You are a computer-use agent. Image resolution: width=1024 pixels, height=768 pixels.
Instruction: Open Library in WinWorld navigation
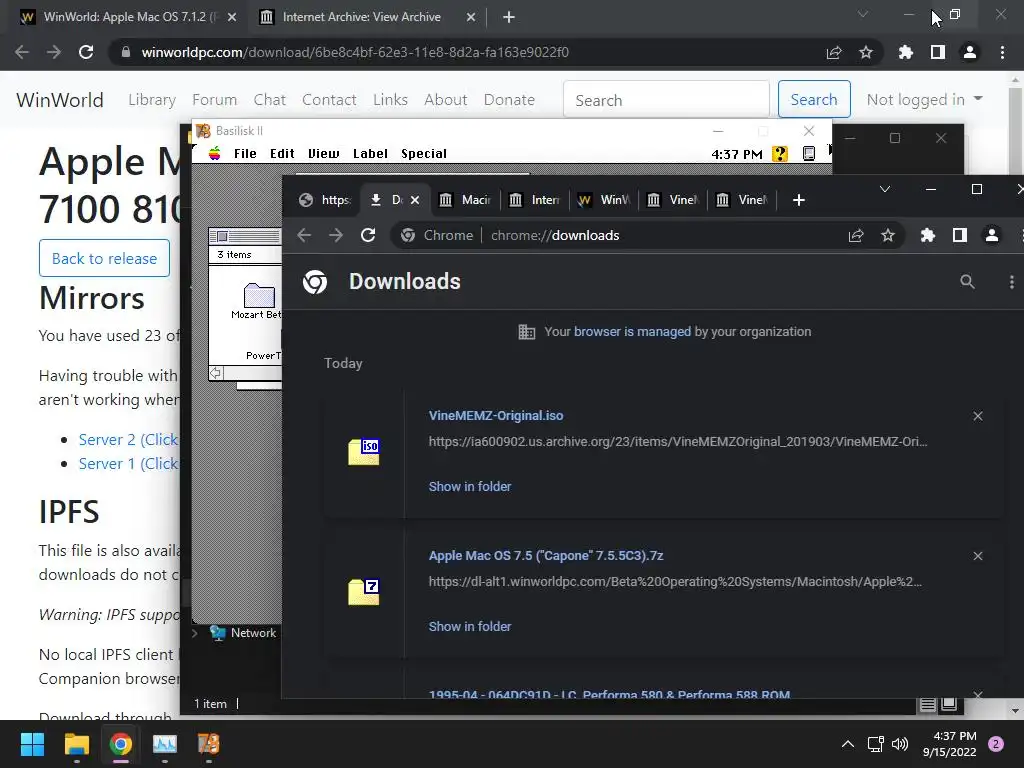point(152,100)
